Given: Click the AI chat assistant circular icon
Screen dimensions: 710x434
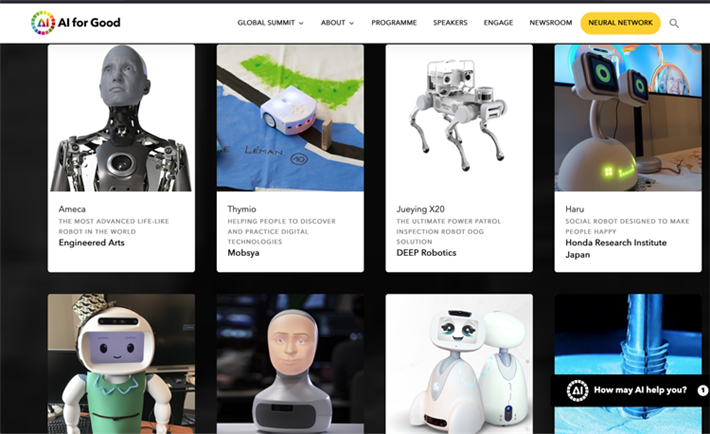Looking at the screenshot, I should (x=577, y=390).
